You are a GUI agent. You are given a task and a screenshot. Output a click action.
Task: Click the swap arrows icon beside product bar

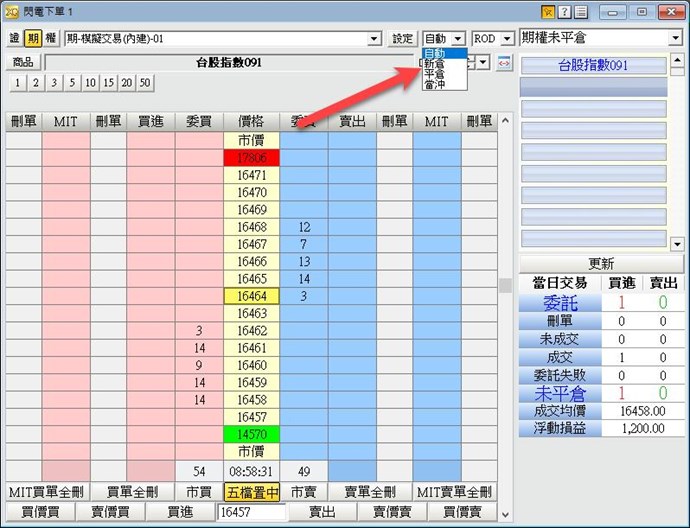504,63
